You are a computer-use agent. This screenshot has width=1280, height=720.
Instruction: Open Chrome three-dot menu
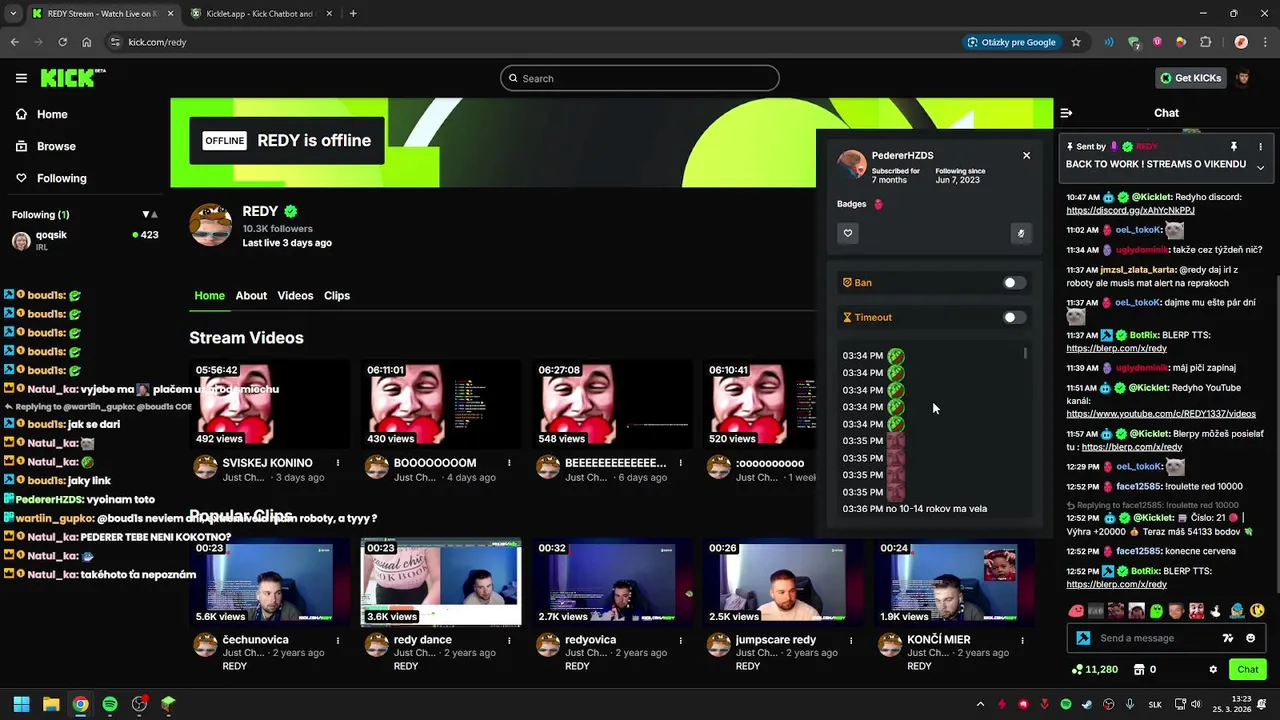click(x=1265, y=42)
